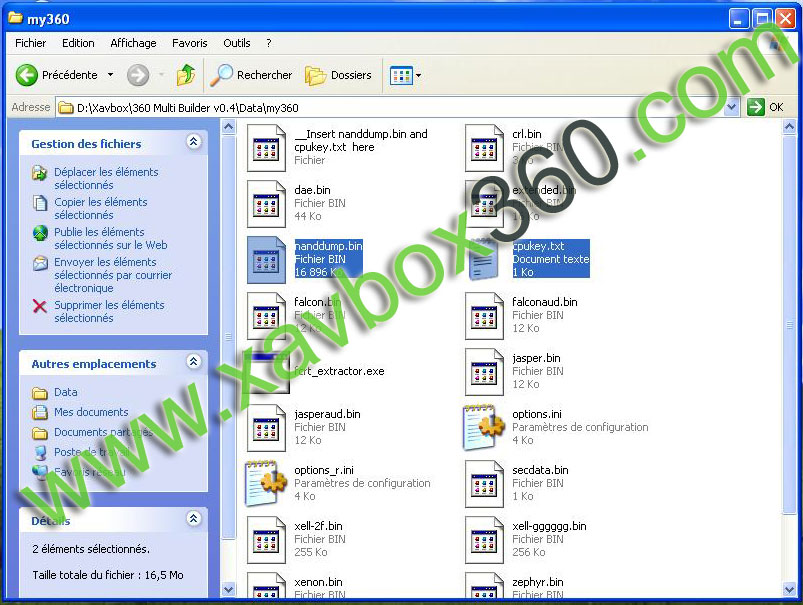Open the Affichage menu
The width and height of the screenshot is (803, 605).
coord(133,43)
